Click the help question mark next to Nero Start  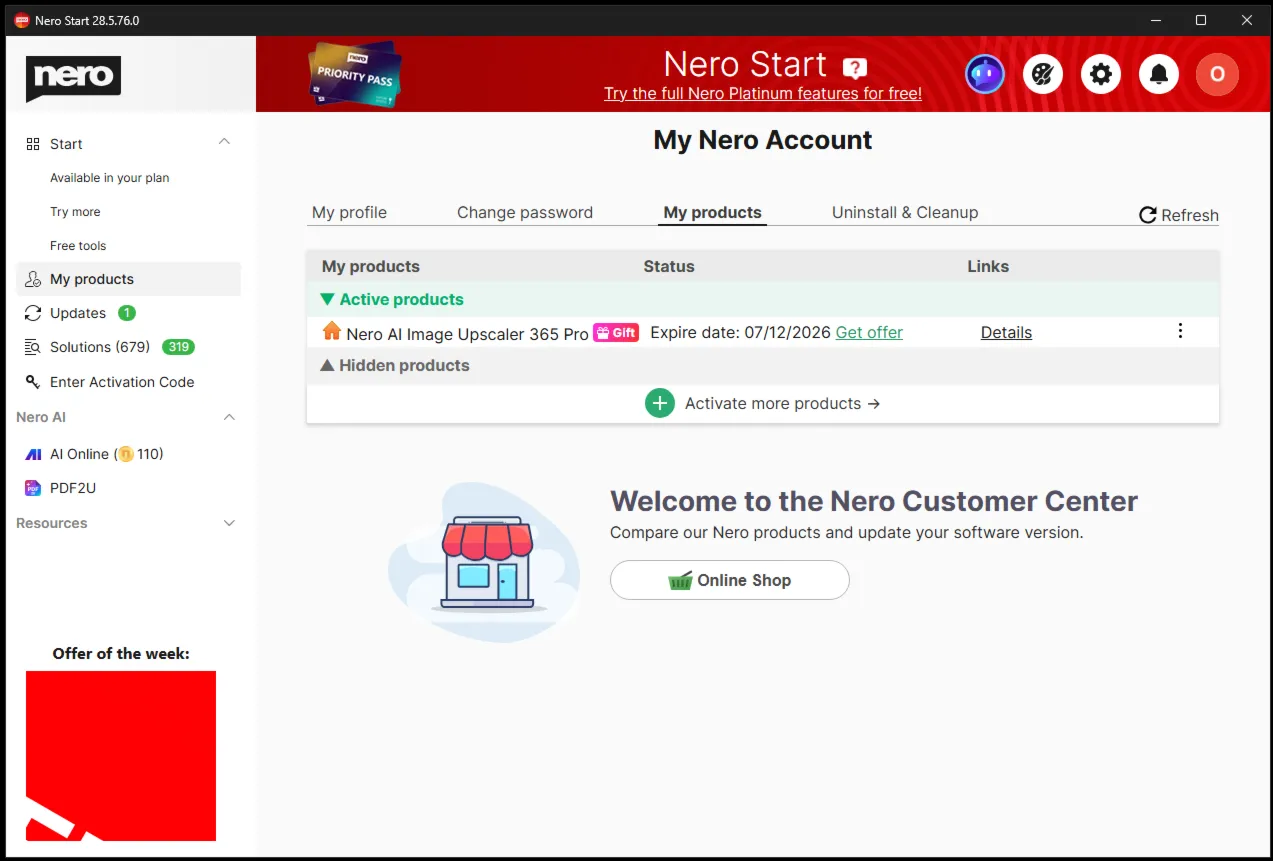[855, 68]
